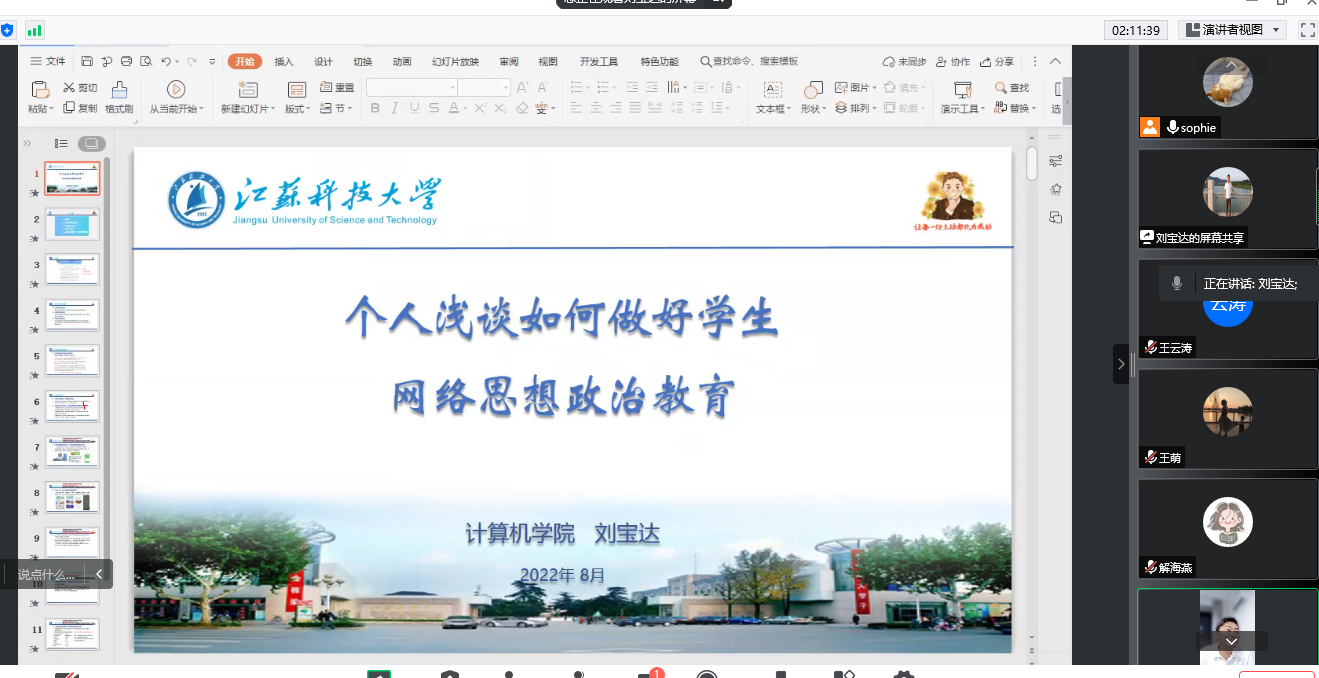The height and width of the screenshot is (678, 1319).
Task: Switch to outline view in slide panel
Action: (x=61, y=144)
